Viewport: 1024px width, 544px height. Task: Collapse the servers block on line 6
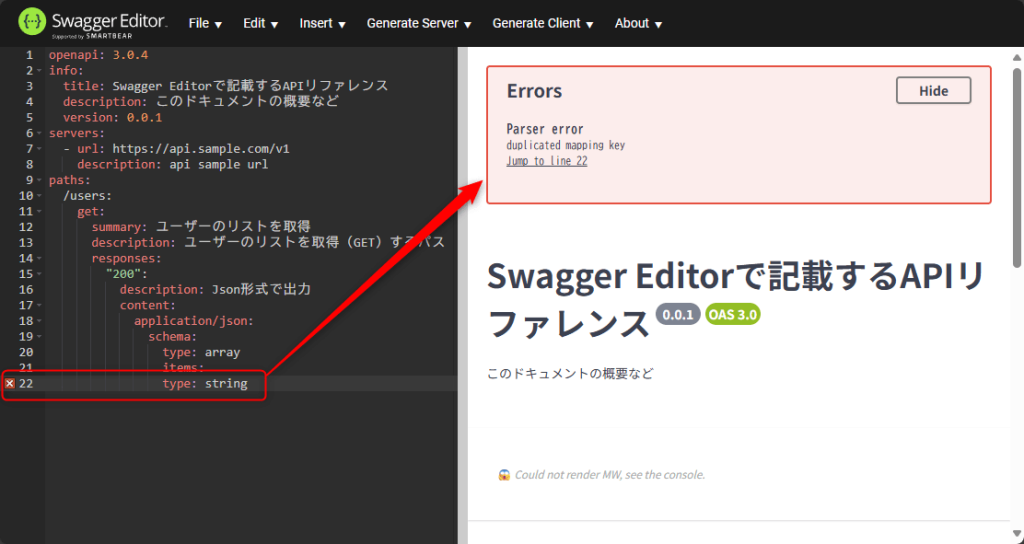coord(39,133)
